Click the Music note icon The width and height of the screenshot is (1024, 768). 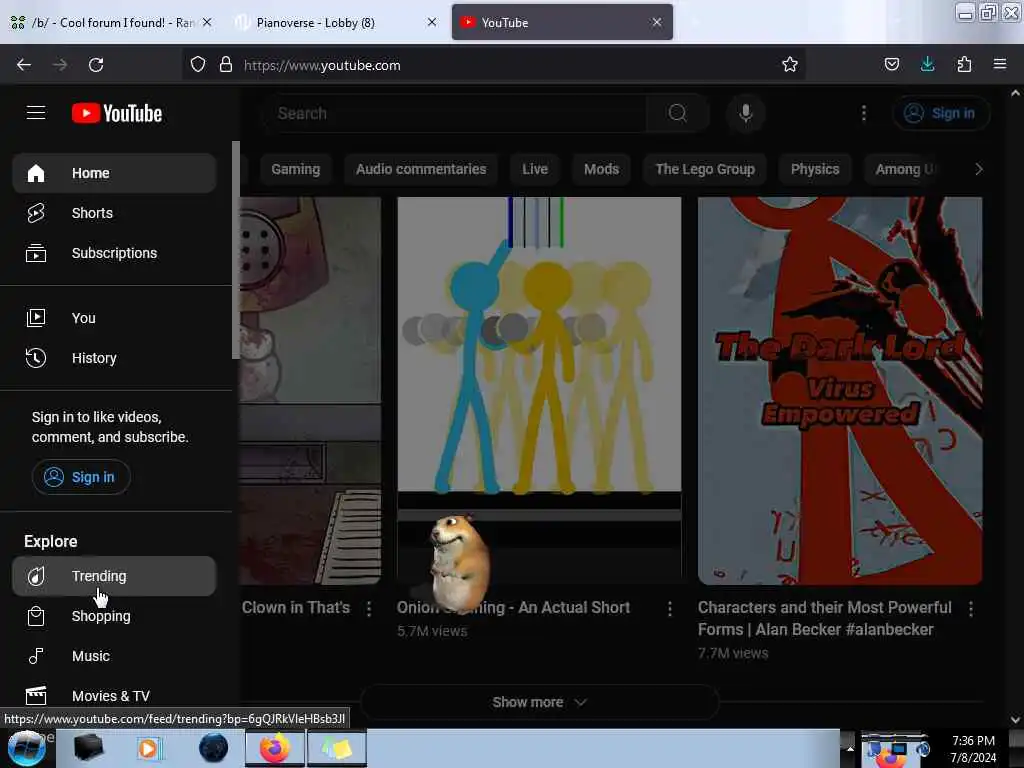tap(36, 656)
